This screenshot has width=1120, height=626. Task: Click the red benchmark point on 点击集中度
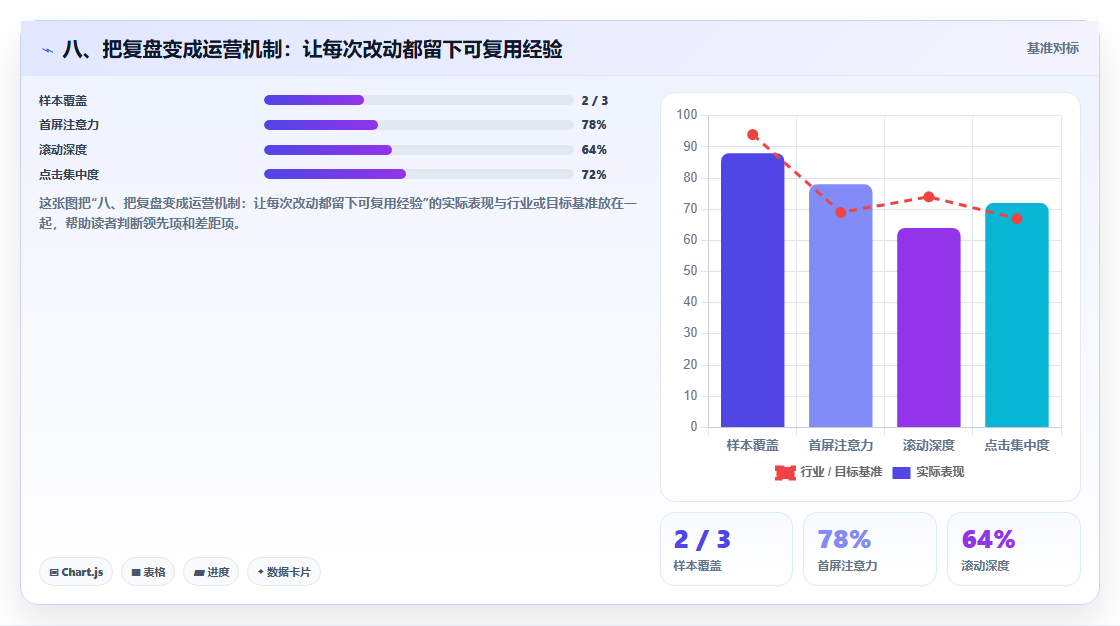point(1016,219)
